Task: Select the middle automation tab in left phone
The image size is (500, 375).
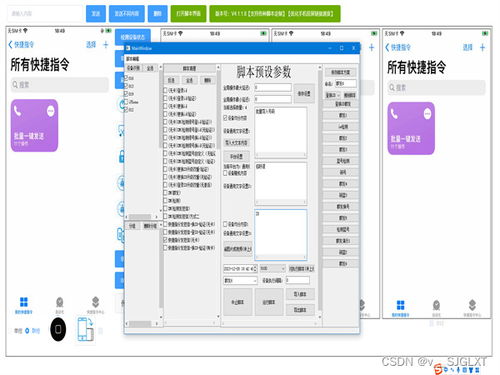Action: [x=60, y=302]
